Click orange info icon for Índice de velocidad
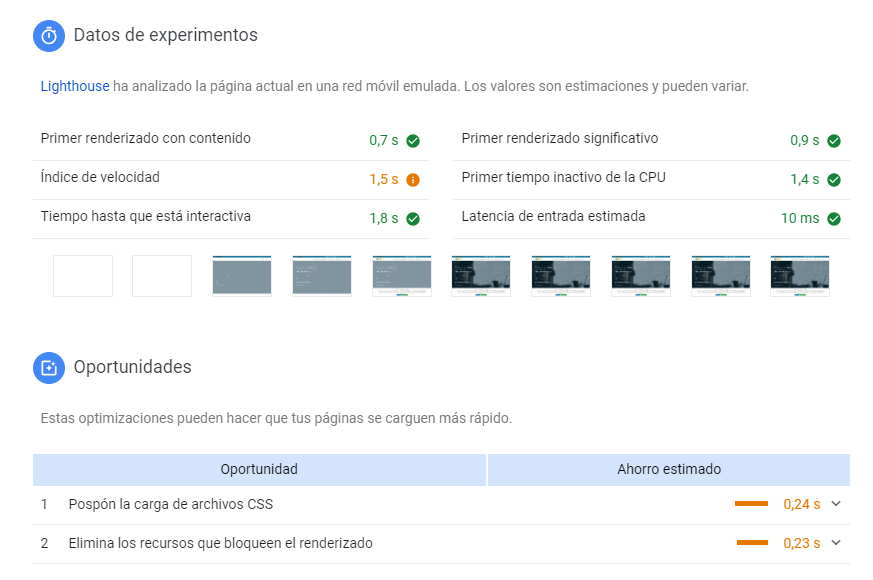This screenshot has height=580, width=873. [413, 180]
